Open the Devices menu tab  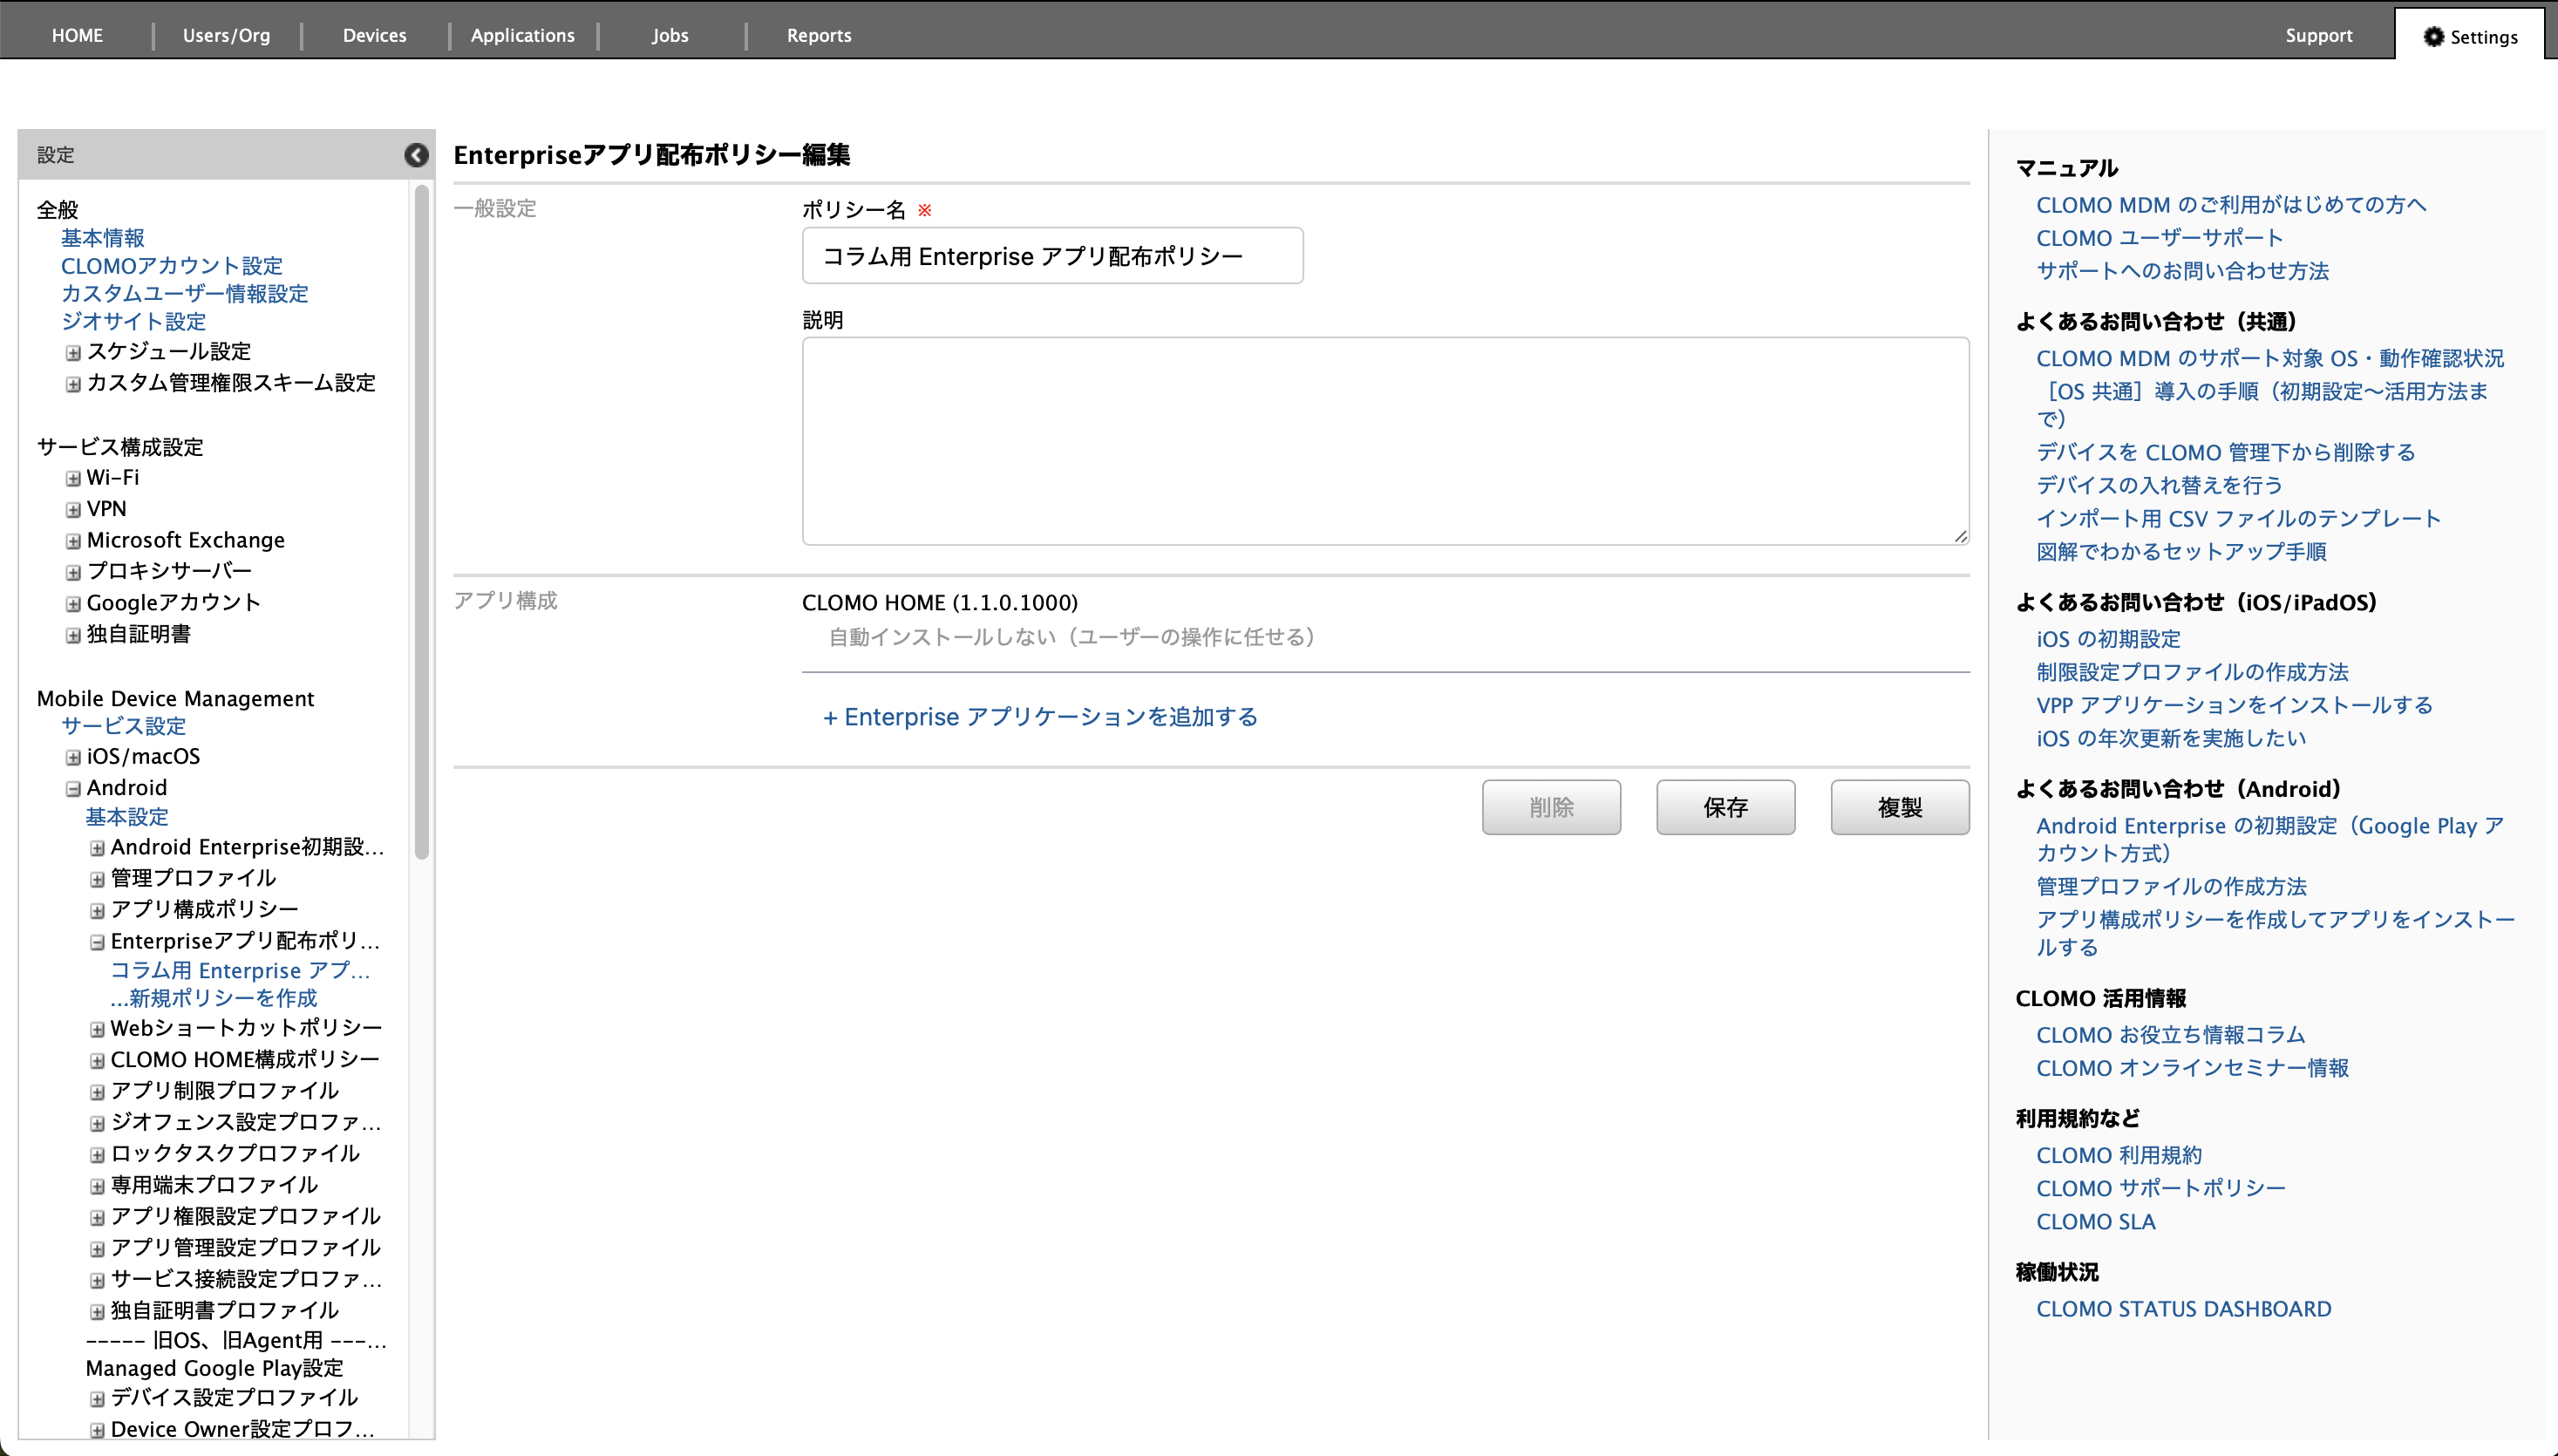pos(374,35)
